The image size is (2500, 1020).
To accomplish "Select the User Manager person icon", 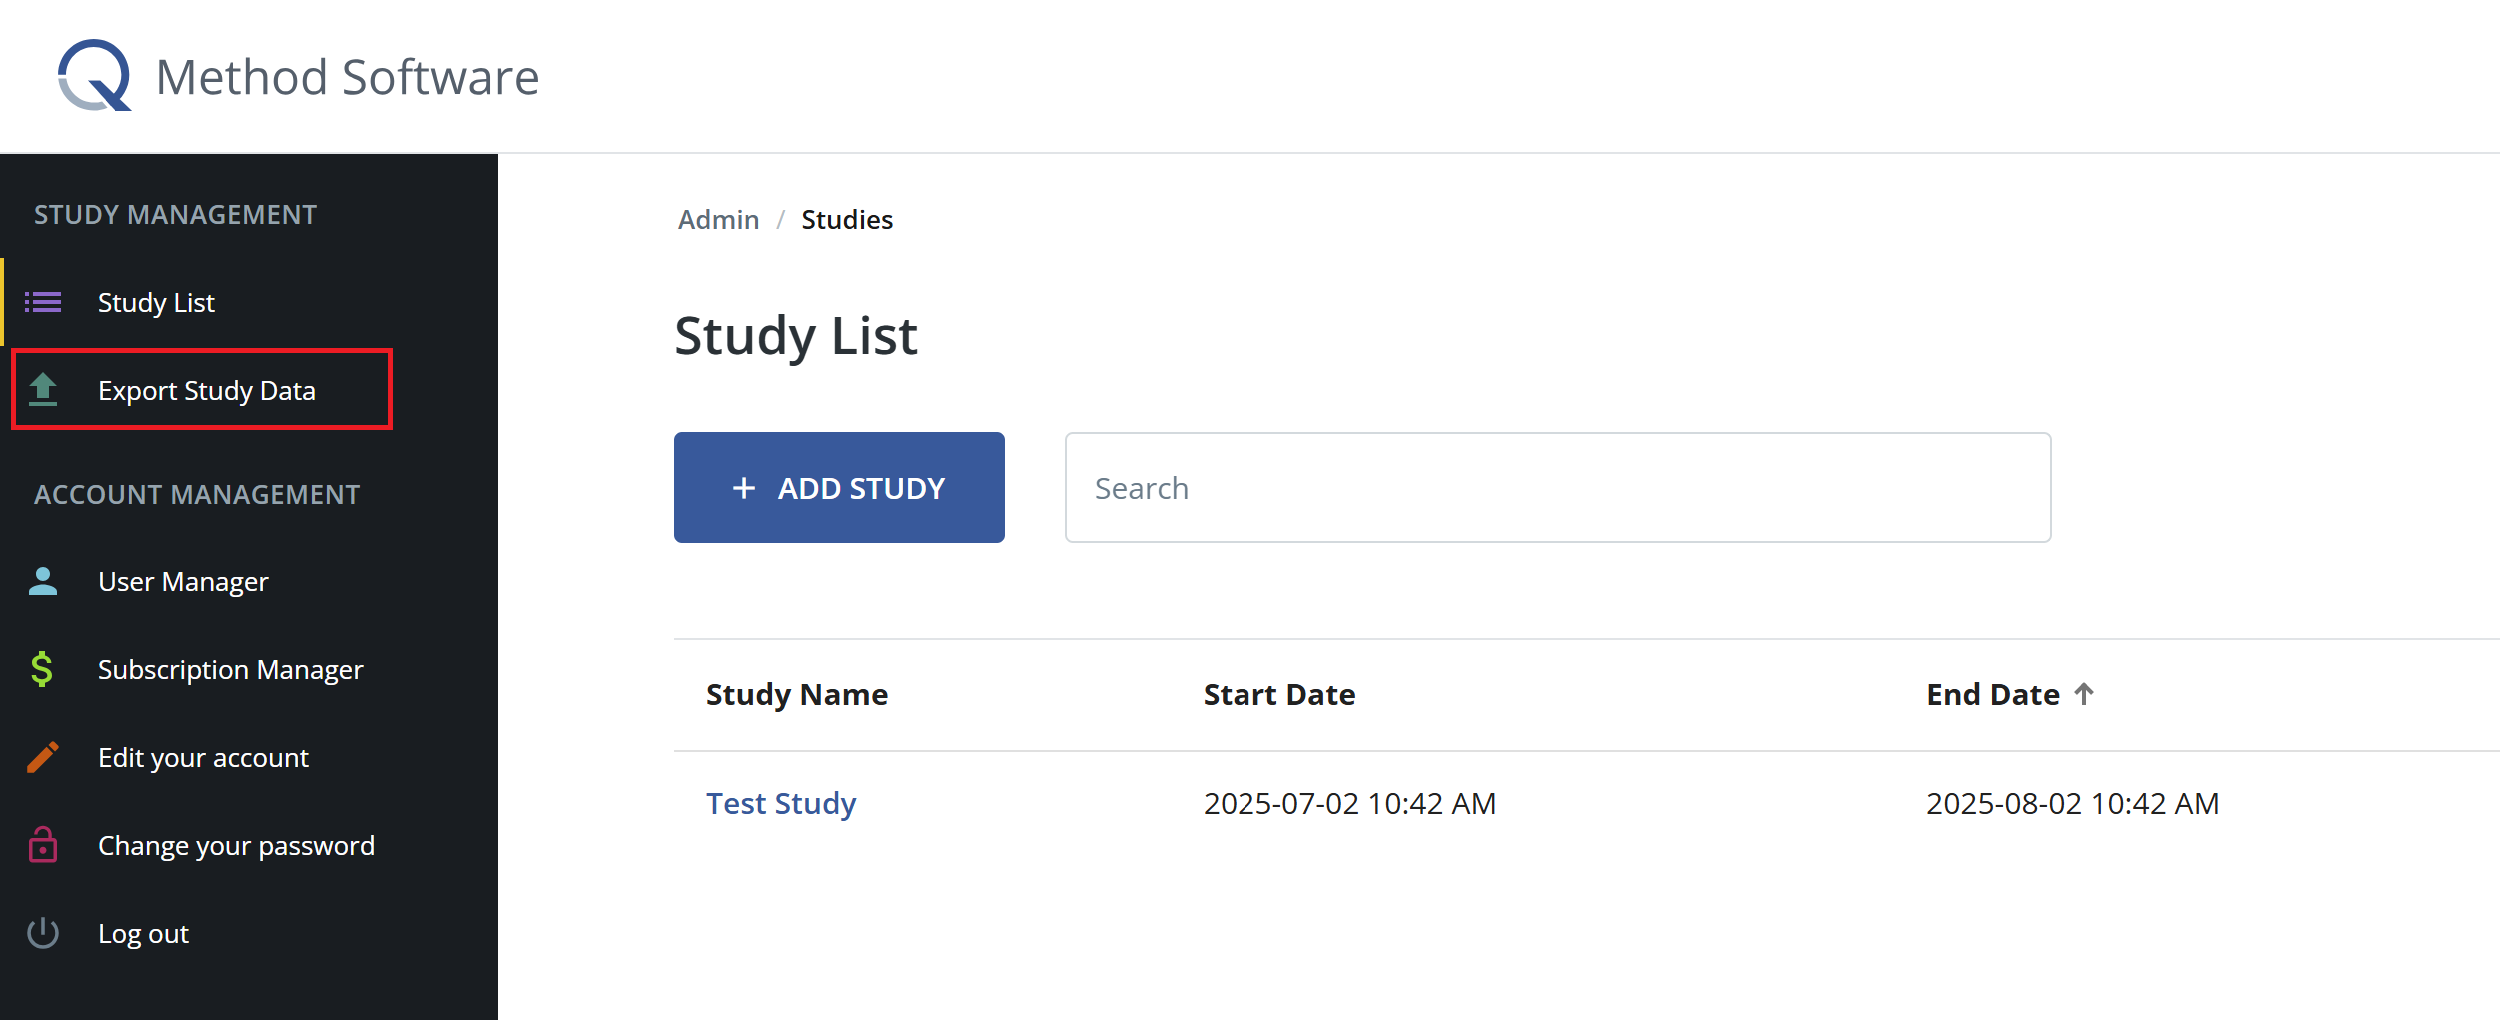I will tap(42, 581).
